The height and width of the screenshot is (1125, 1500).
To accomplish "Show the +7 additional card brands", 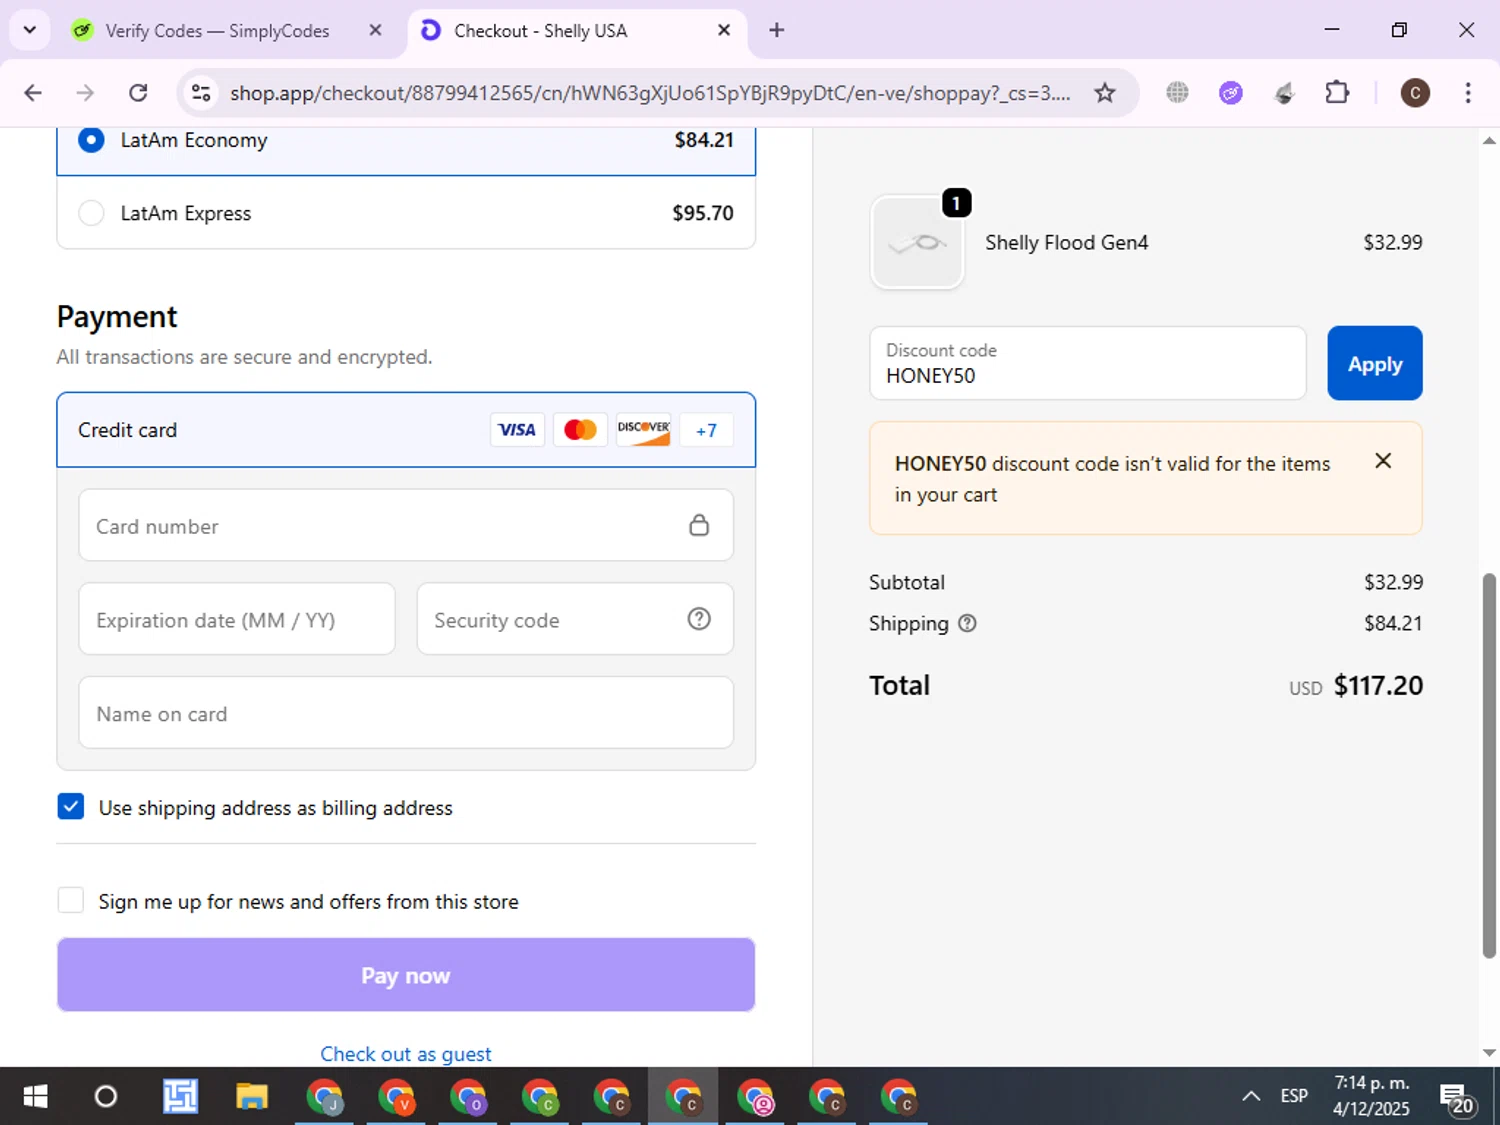I will [x=706, y=430].
